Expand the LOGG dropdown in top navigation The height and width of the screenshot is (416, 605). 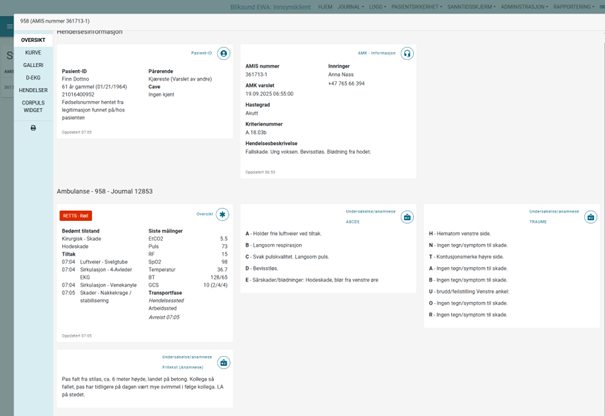point(376,6)
